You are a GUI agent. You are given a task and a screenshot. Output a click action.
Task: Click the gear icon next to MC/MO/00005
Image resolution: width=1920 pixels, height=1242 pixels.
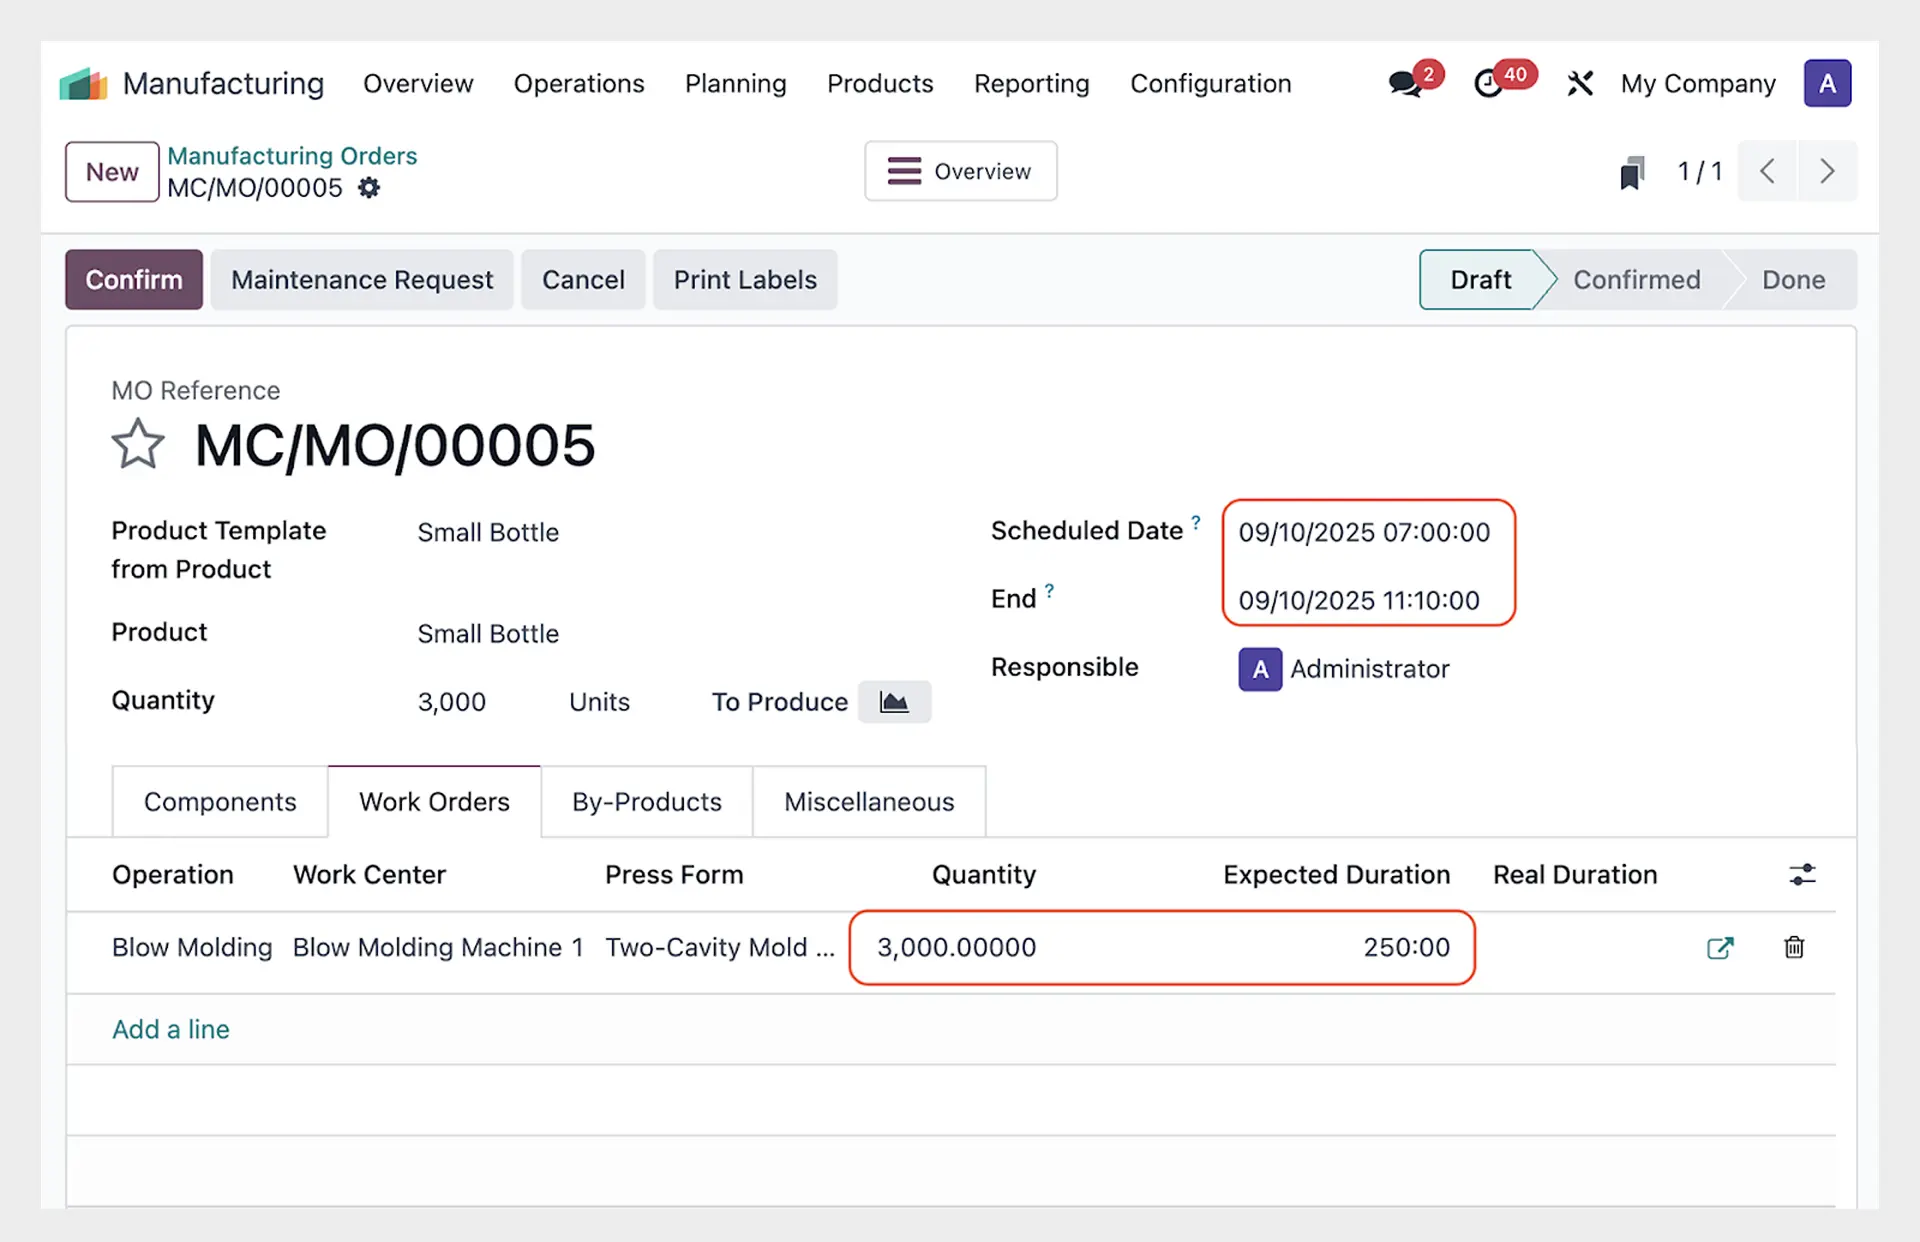point(369,188)
